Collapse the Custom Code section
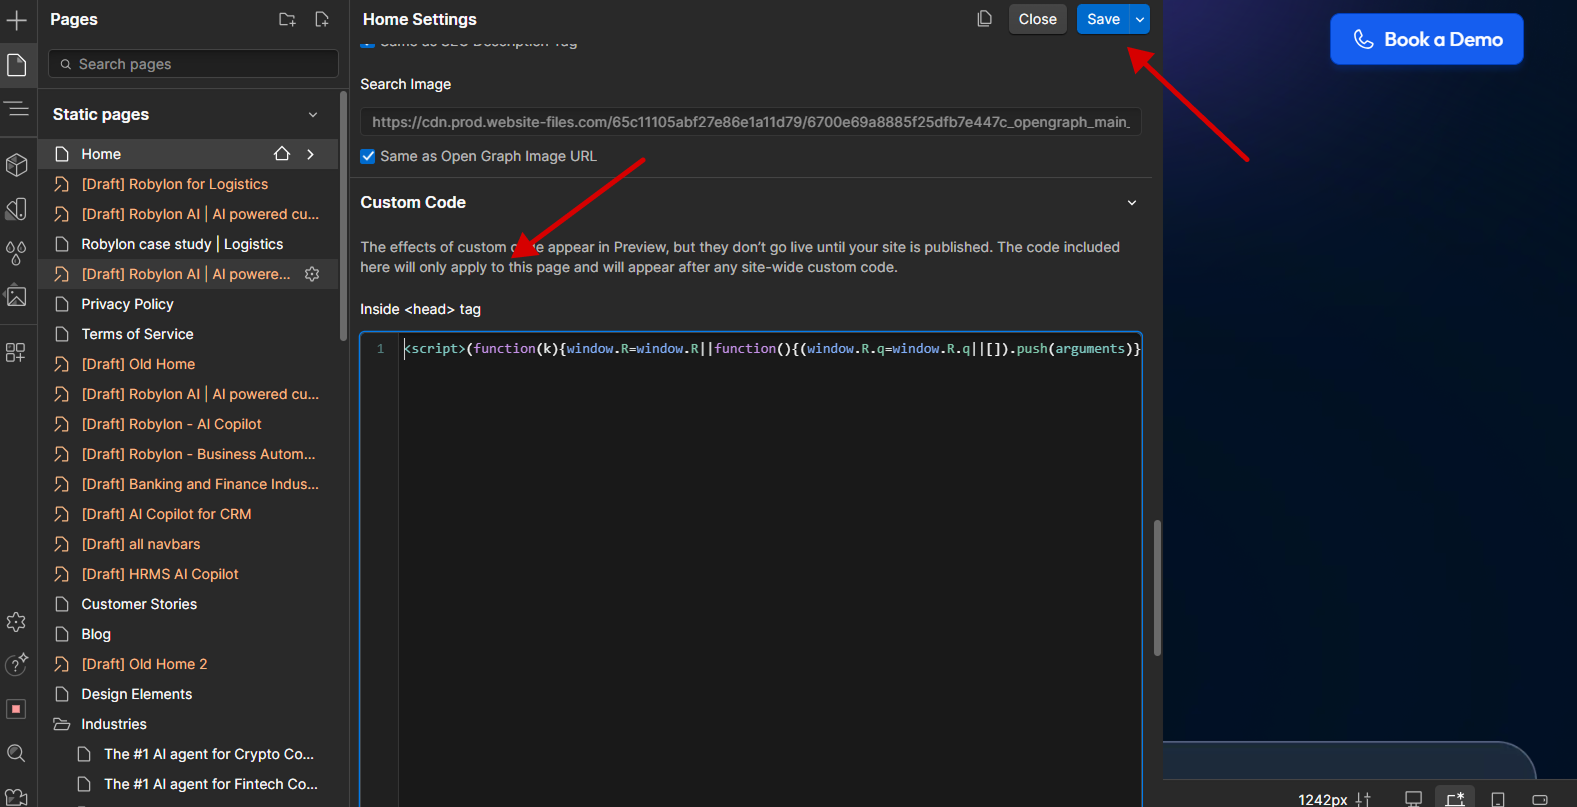 pyautogui.click(x=1132, y=203)
